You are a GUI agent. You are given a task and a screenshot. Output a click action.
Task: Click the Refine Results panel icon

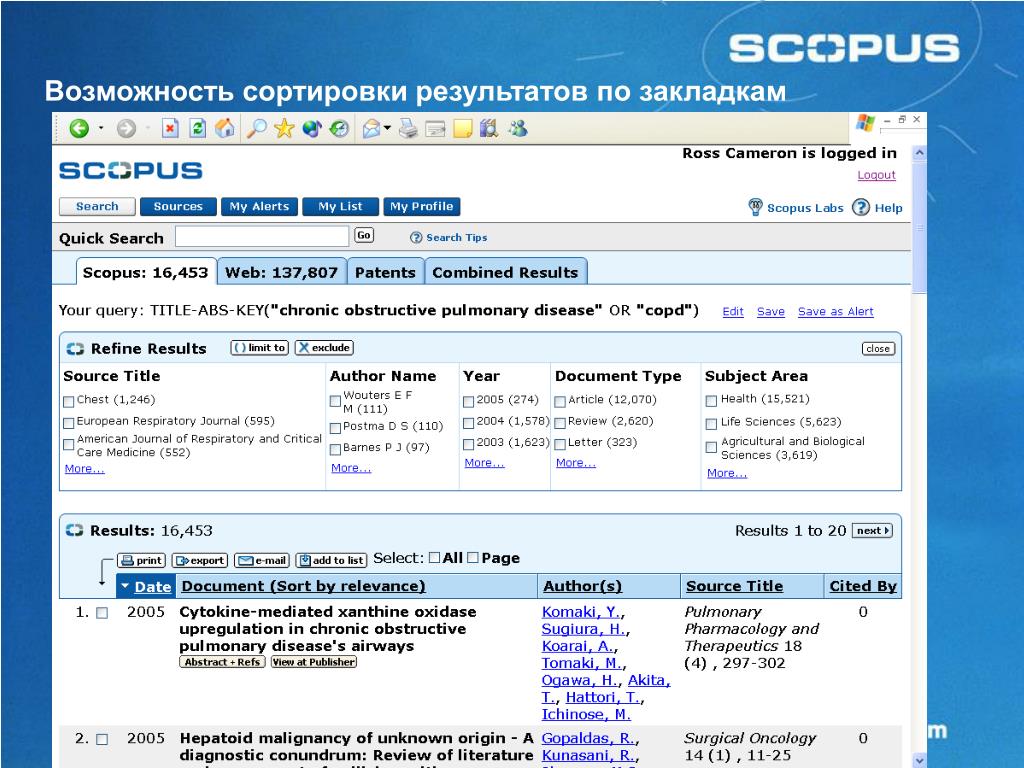click(75, 349)
